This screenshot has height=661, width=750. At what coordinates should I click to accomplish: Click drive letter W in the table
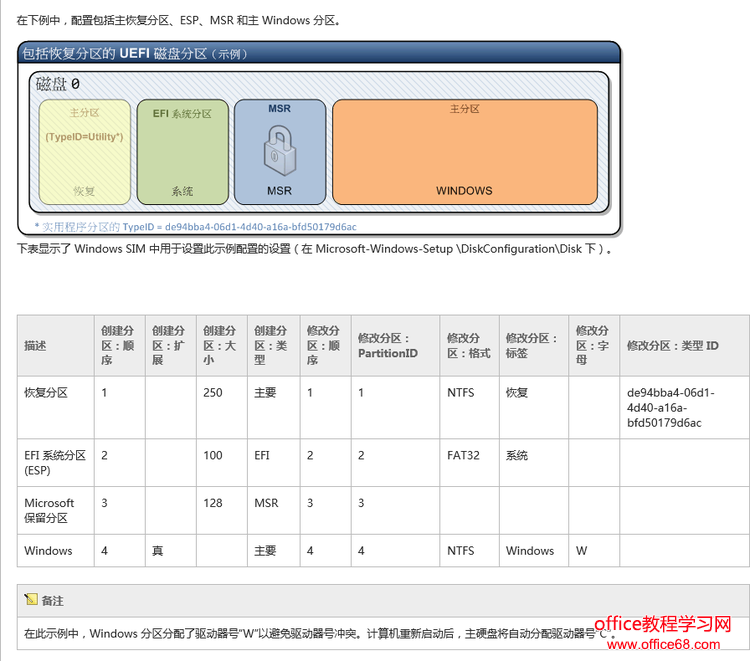coord(581,551)
